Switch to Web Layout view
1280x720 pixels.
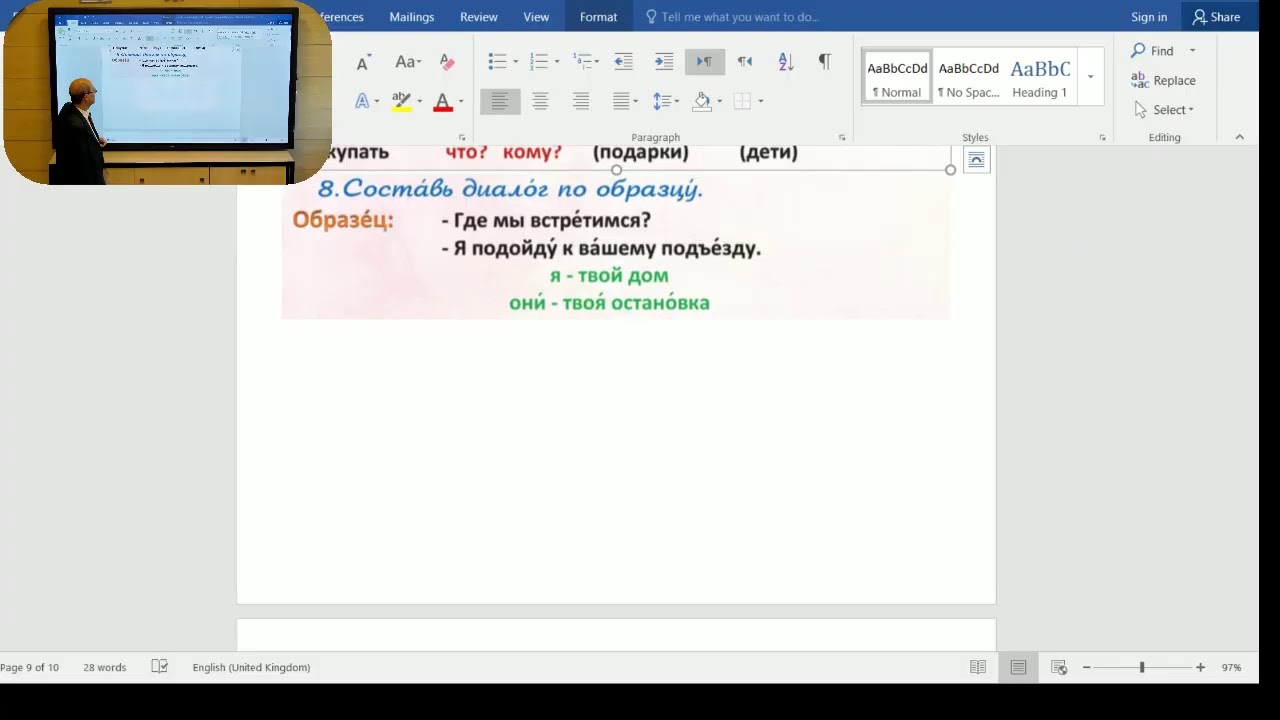(x=1059, y=667)
